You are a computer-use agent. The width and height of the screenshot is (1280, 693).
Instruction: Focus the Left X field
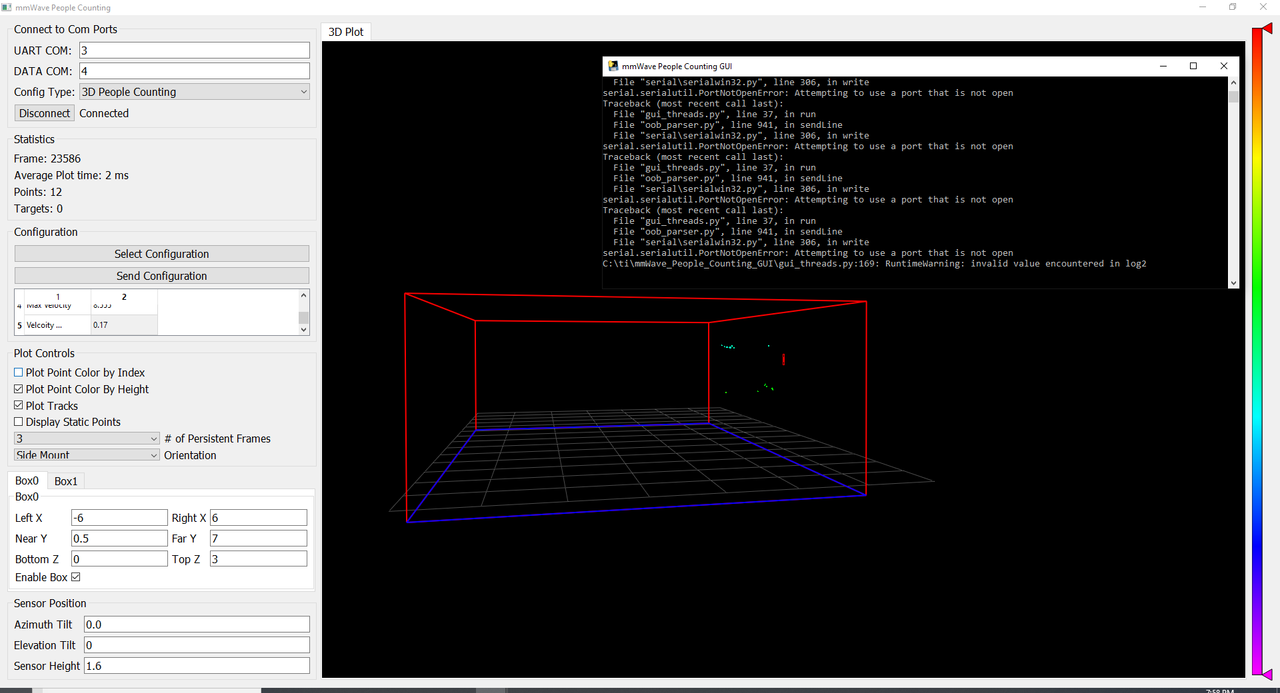[119, 518]
